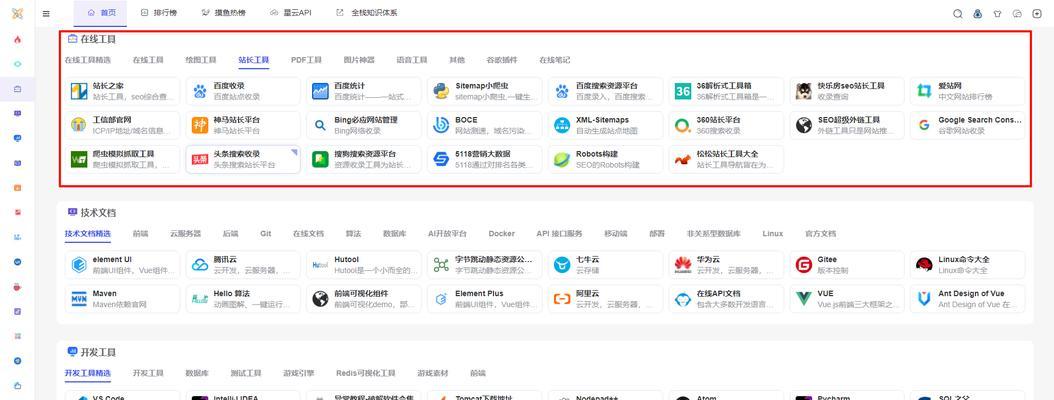Click the Robots构建 planet icon
This screenshot has height=400, width=1054.
click(562, 159)
